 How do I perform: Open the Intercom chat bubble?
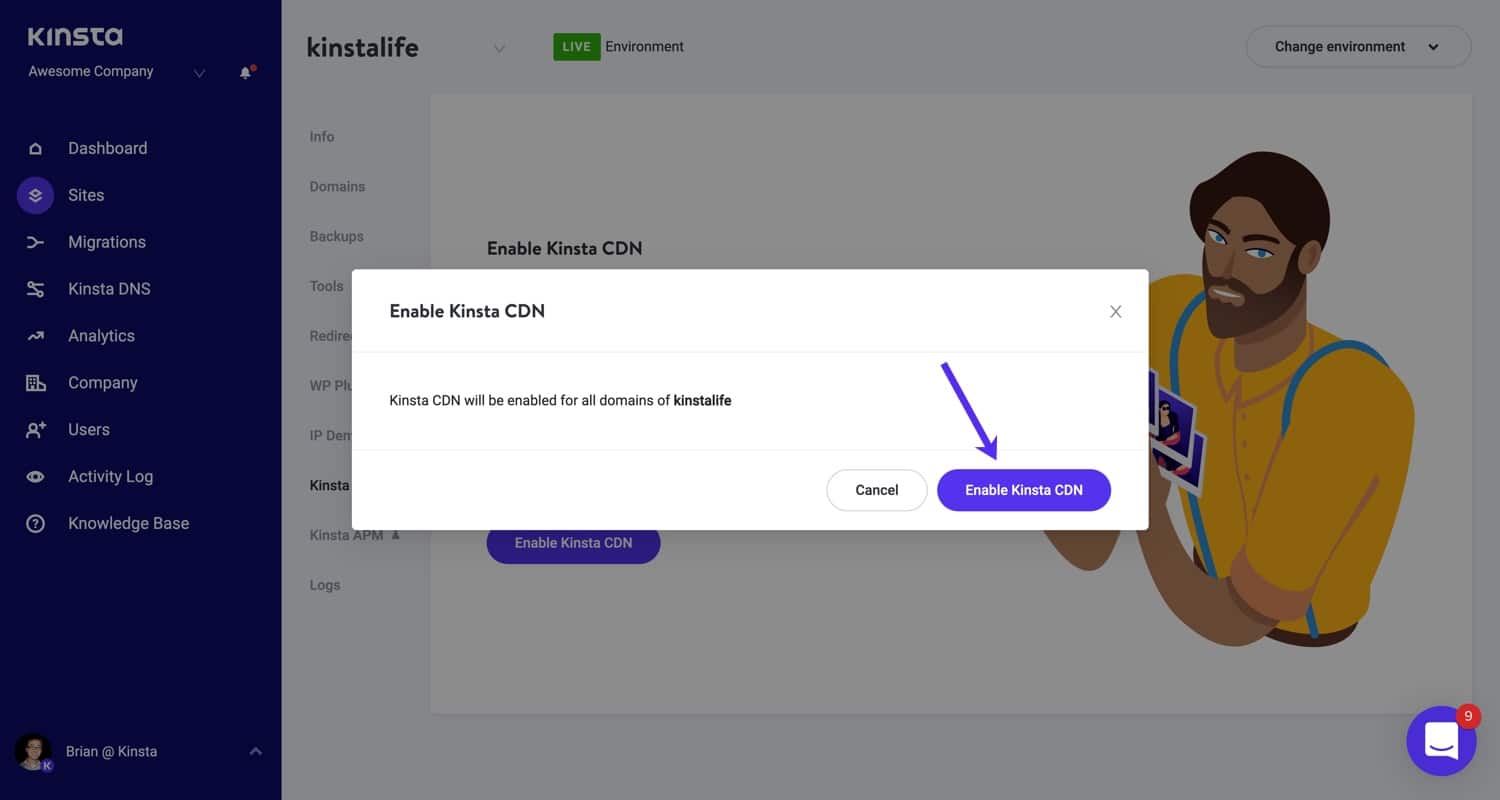(1441, 740)
